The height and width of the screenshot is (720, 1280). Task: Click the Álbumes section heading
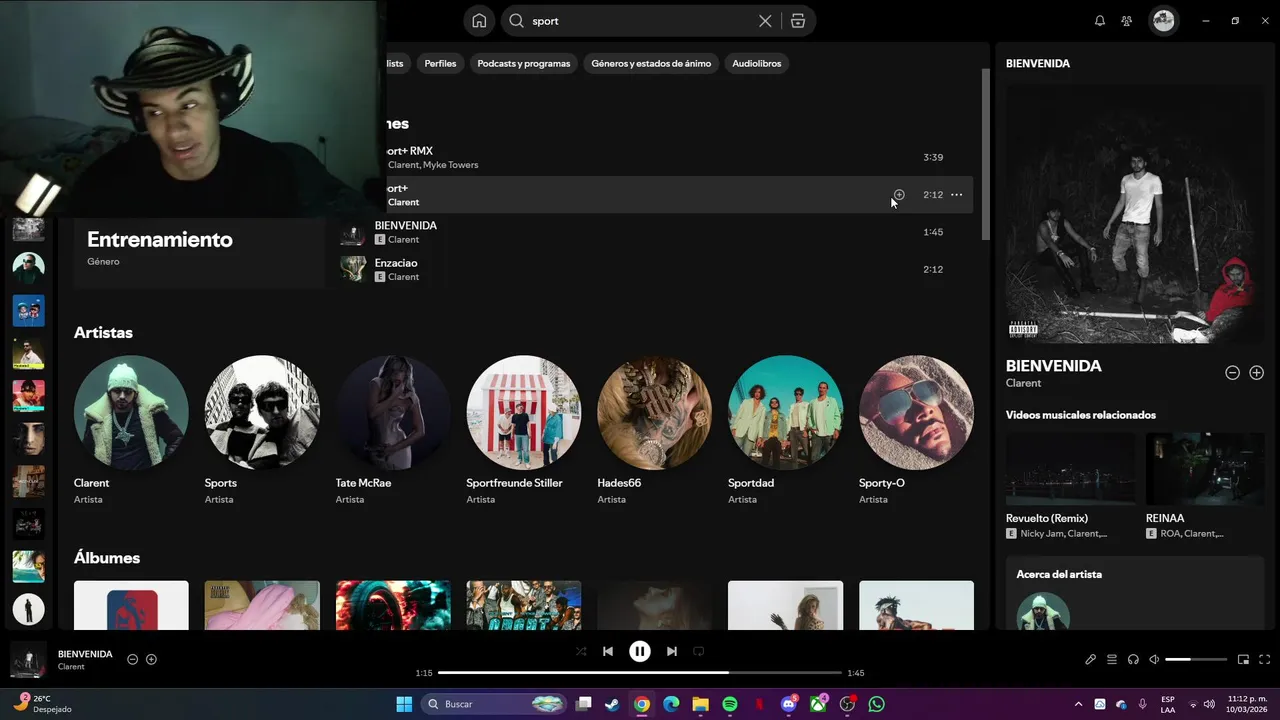(x=107, y=558)
